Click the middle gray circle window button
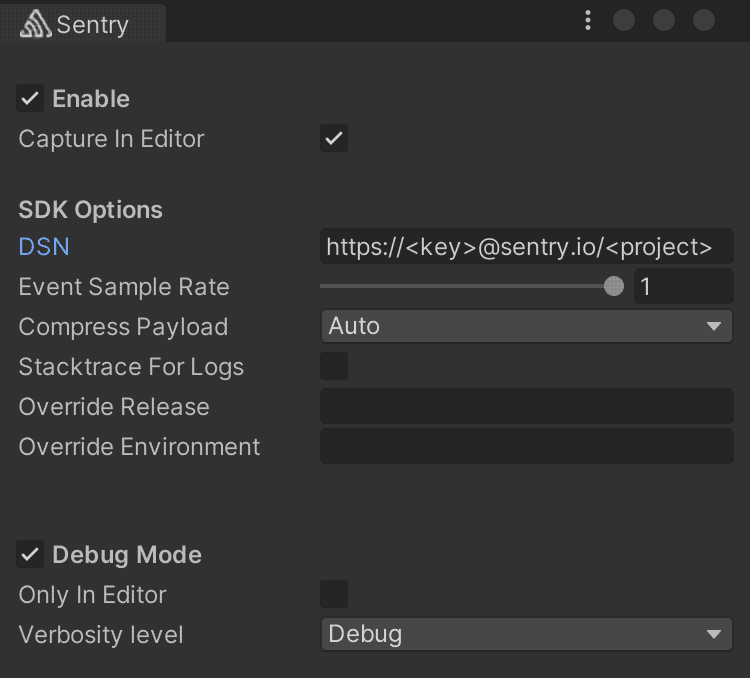Screen dimensions: 750x678 (664, 21)
